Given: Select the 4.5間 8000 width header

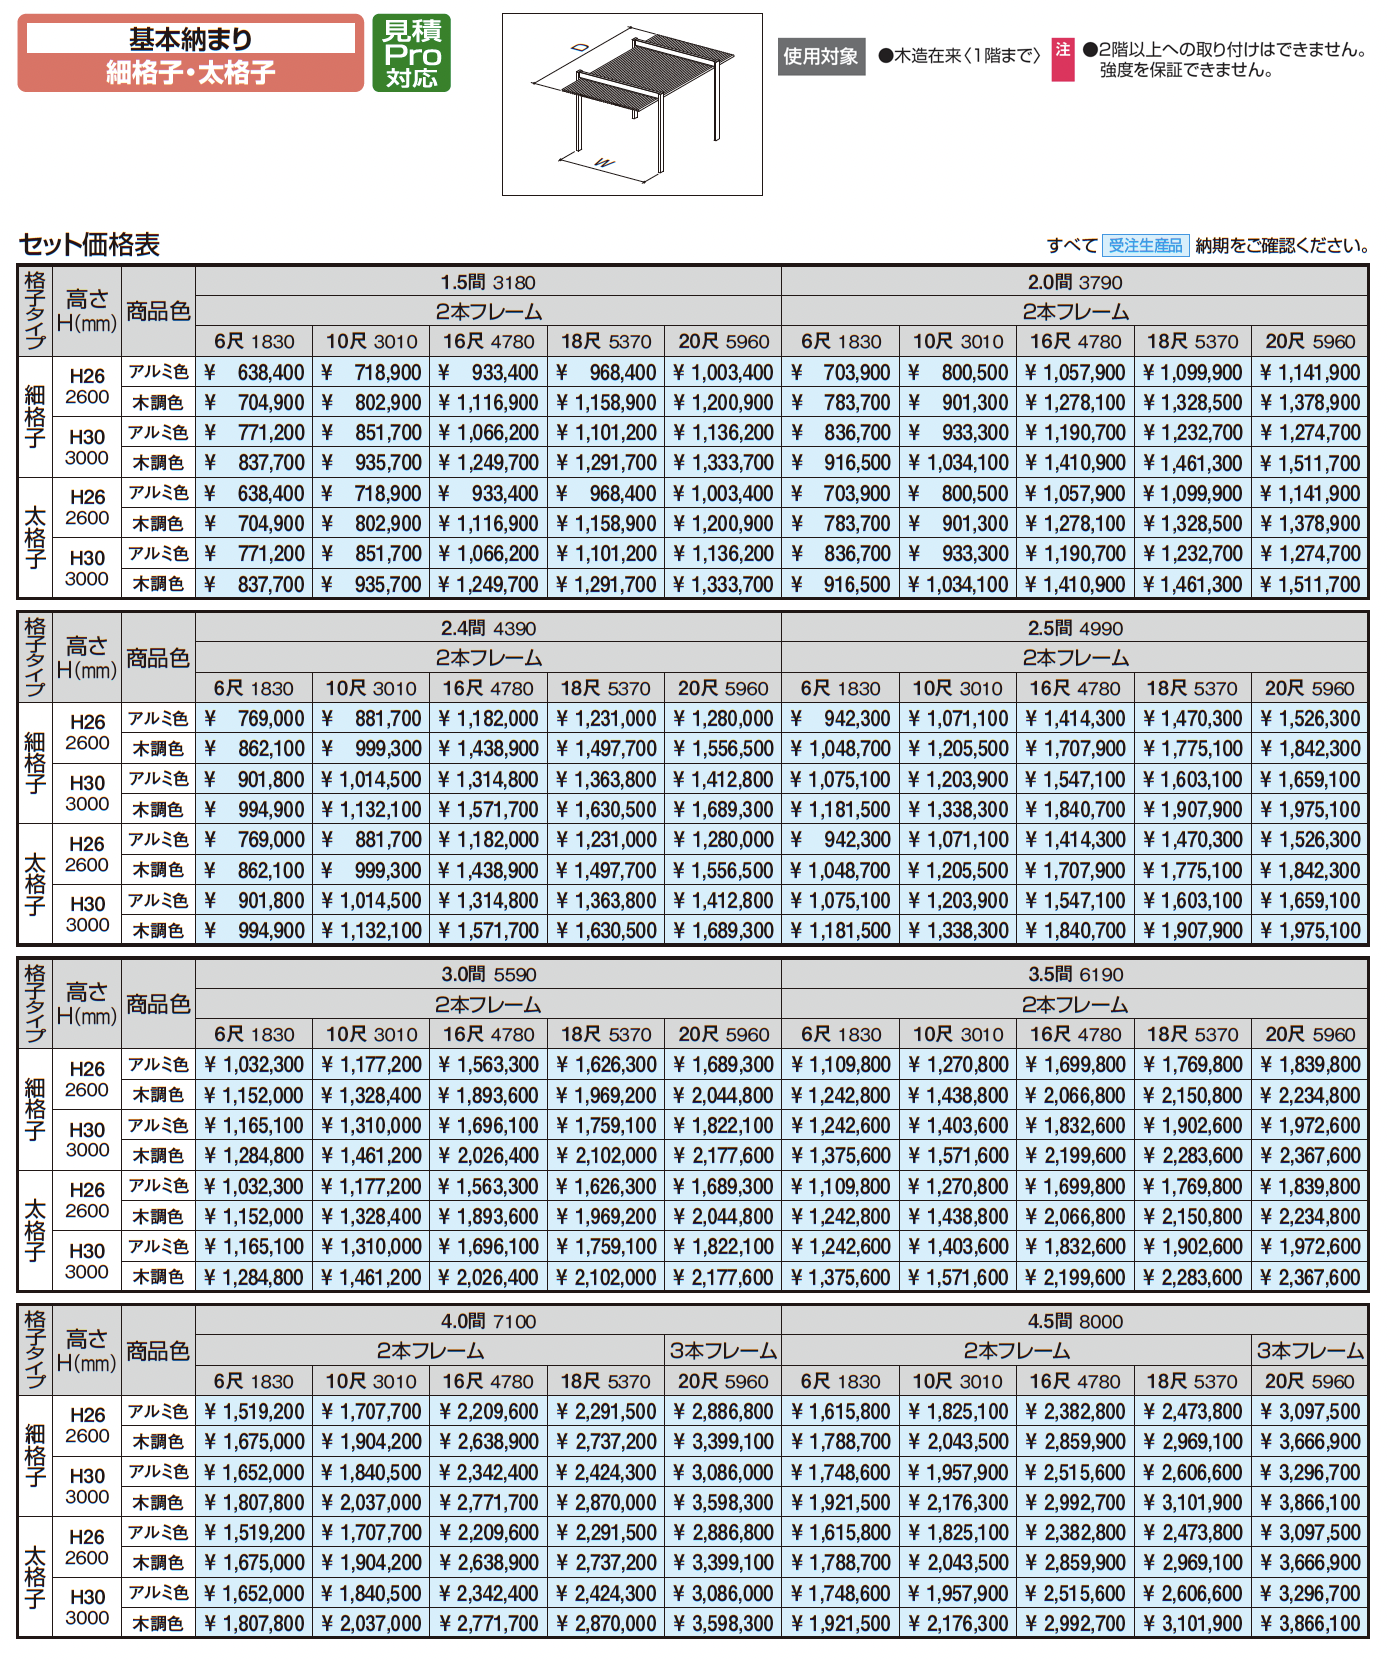Looking at the screenshot, I should 1075,1321.
